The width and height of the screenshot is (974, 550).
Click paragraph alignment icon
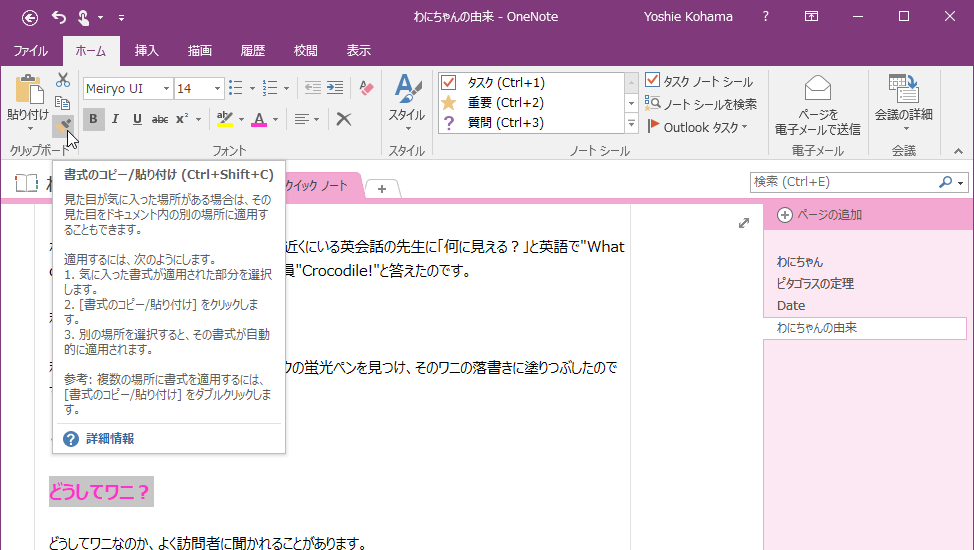301,119
